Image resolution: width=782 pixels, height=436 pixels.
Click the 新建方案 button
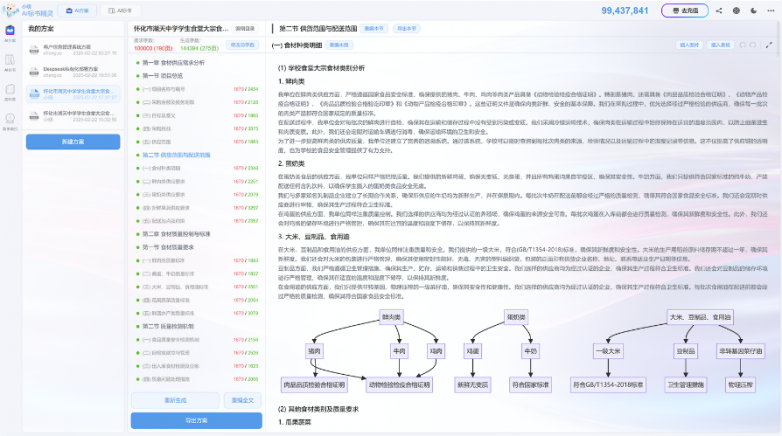coord(73,142)
